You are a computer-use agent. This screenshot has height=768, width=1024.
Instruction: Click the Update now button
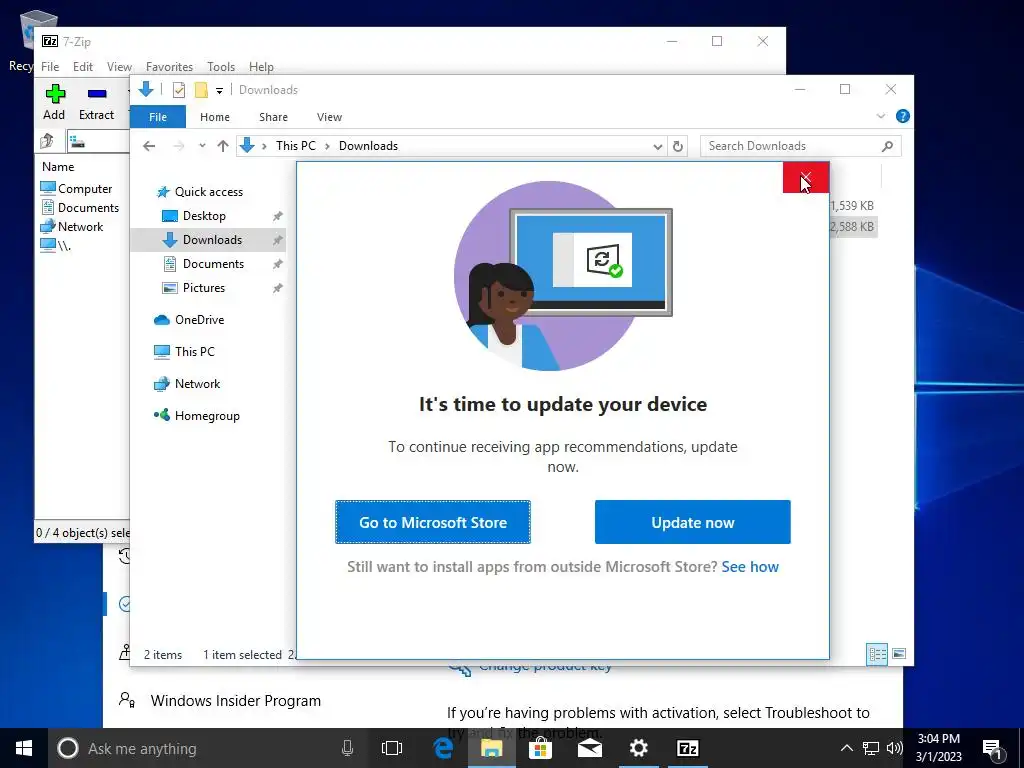[x=692, y=522]
